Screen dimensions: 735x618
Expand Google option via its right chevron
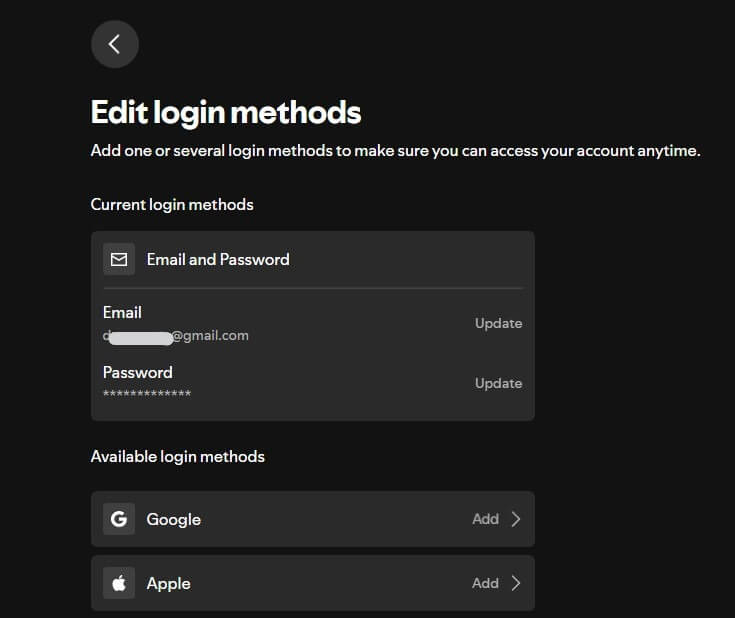[516, 519]
